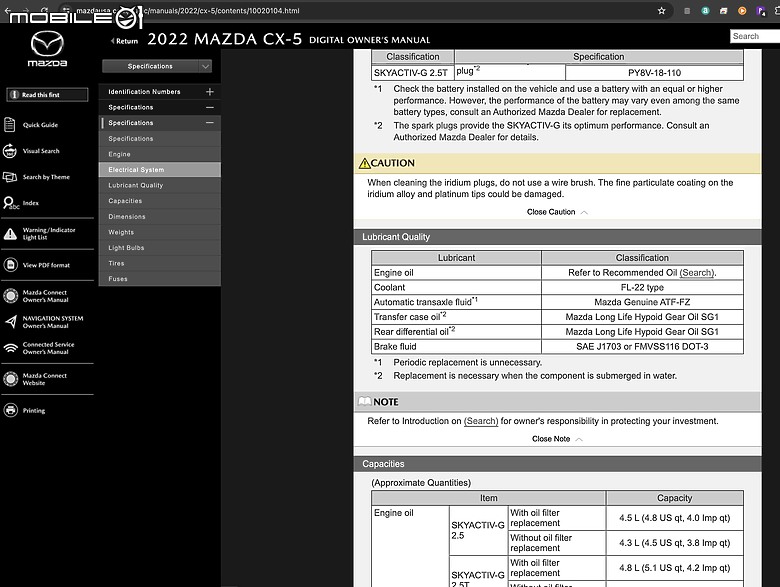
Task: Click the Mazda logo
Action: pyautogui.click(x=47, y=49)
